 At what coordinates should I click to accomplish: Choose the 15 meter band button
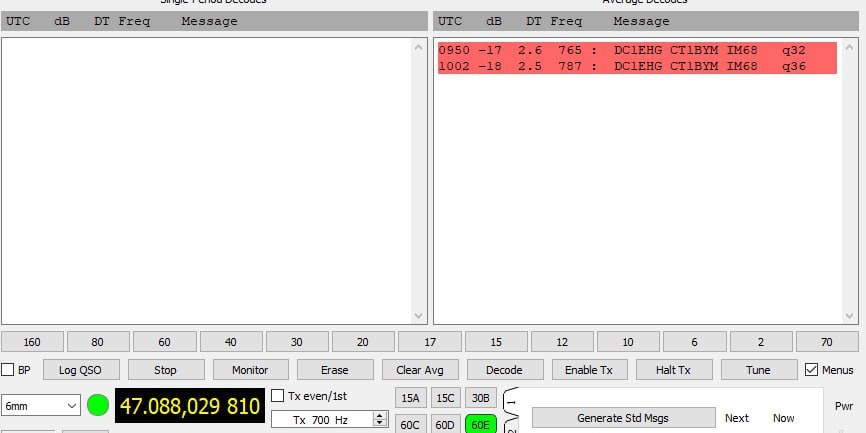pyautogui.click(x=496, y=342)
